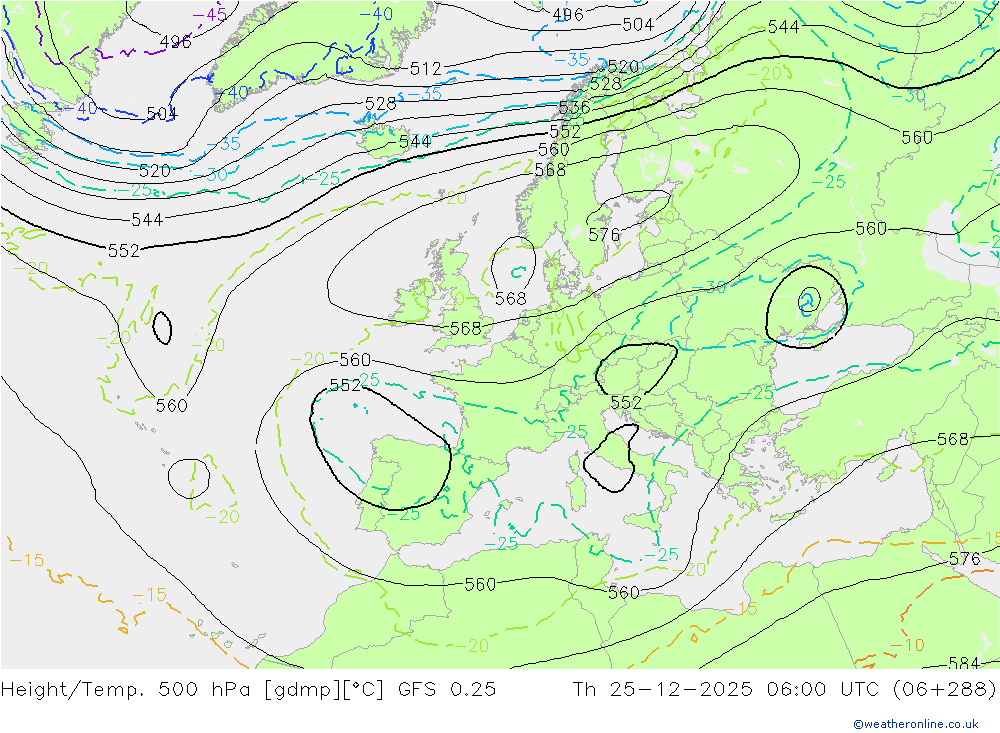Select the purple -45 temperature label
1000x733 pixels.
click(x=210, y=15)
